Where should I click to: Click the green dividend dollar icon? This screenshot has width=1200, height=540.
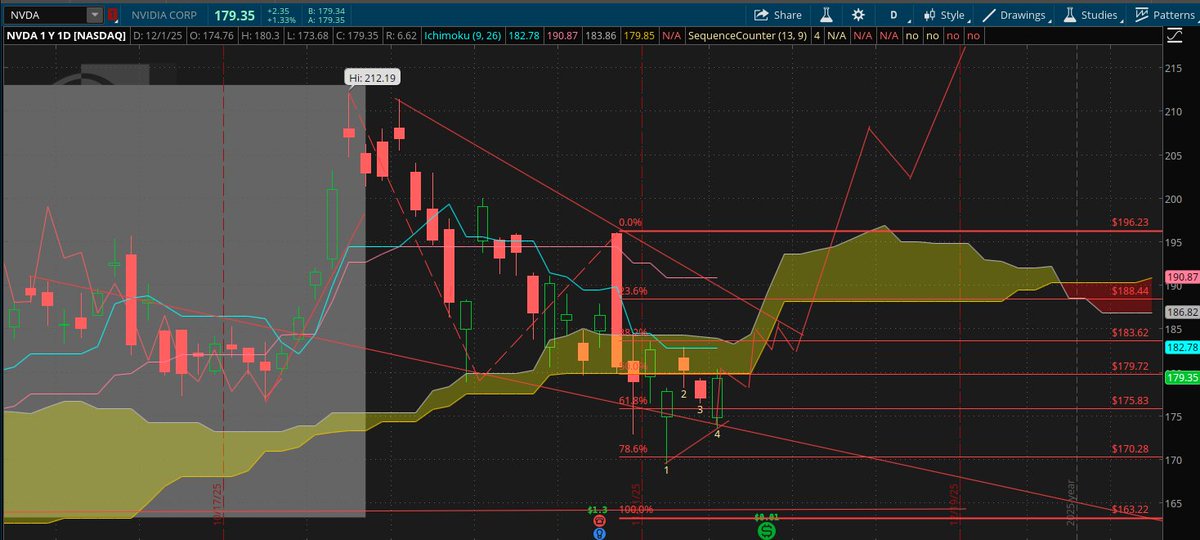pos(766,531)
